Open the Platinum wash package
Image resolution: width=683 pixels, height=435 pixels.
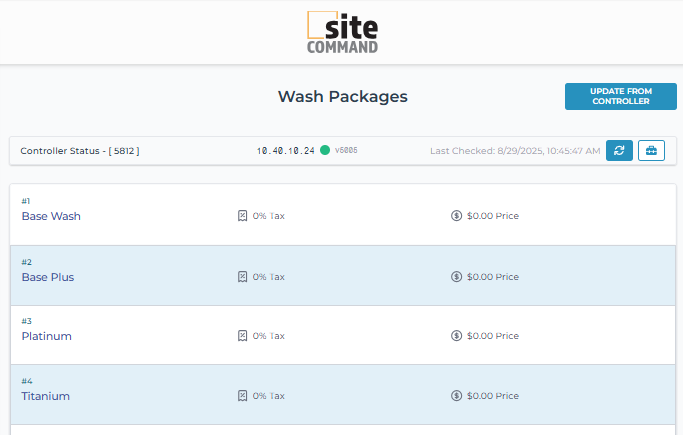click(x=47, y=337)
